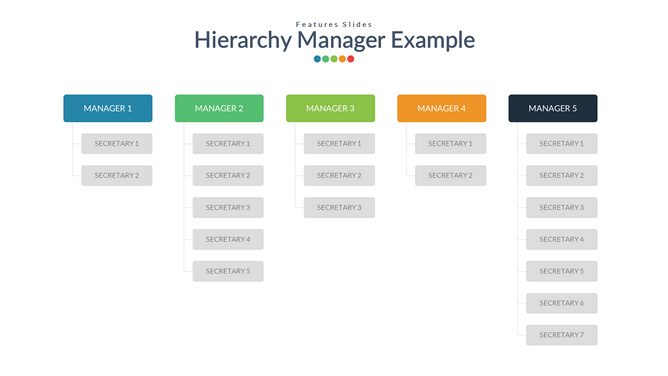Select Secretary 7 under Manager 5

[x=561, y=335]
